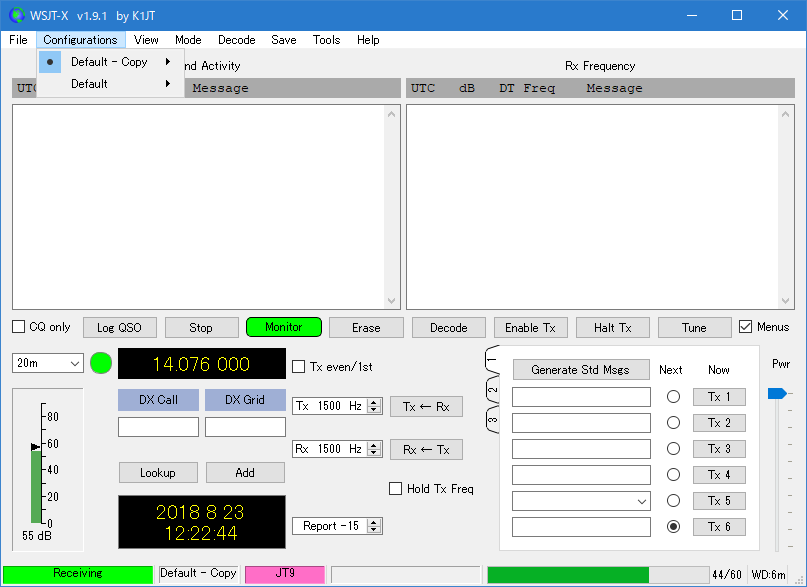Click the Enable Tx button
Screen dimensions: 807x587
(531, 328)
